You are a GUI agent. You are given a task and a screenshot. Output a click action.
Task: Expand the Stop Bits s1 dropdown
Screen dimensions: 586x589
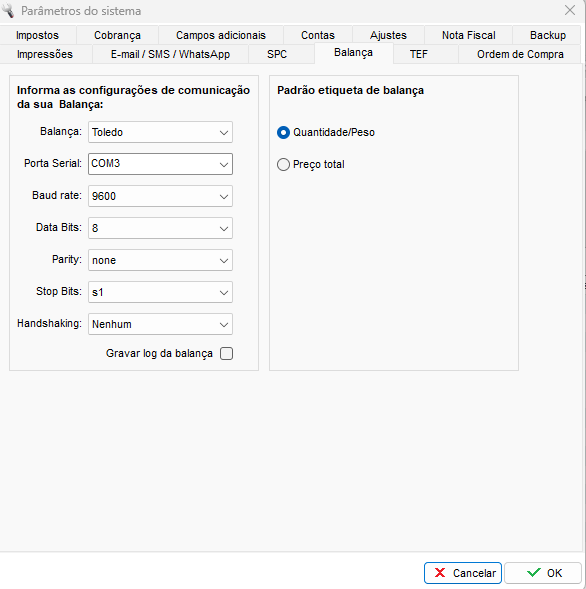[160, 292]
